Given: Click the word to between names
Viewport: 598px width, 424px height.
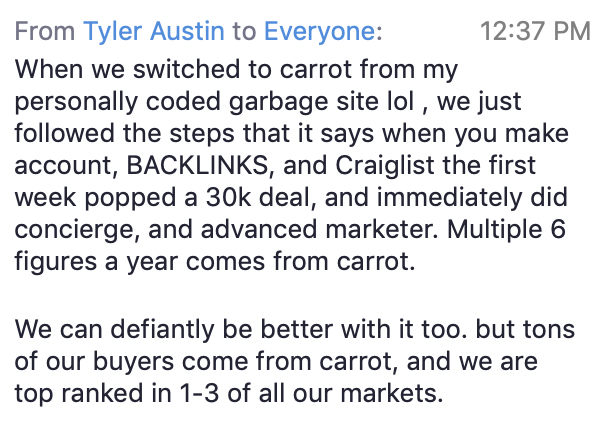Looking at the screenshot, I should coord(244,31).
